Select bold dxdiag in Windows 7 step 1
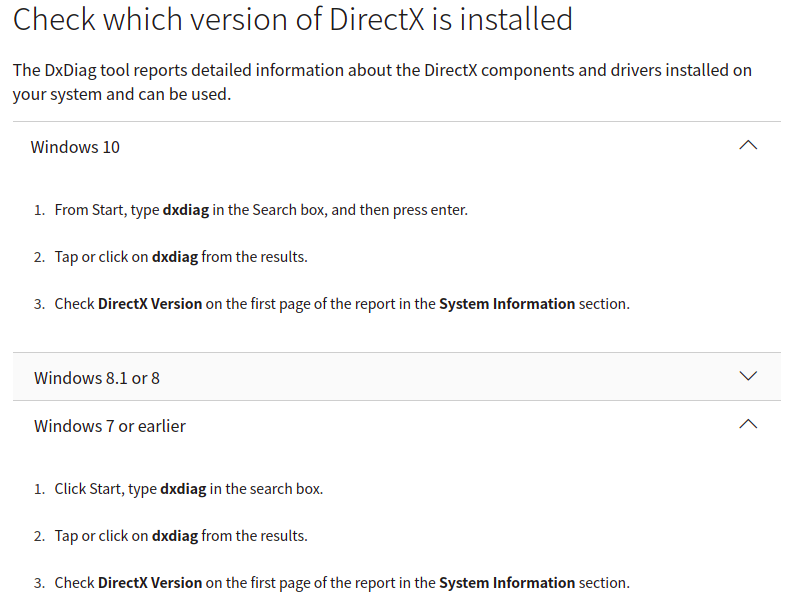Screen dimensions: 803x612 (x=183, y=489)
